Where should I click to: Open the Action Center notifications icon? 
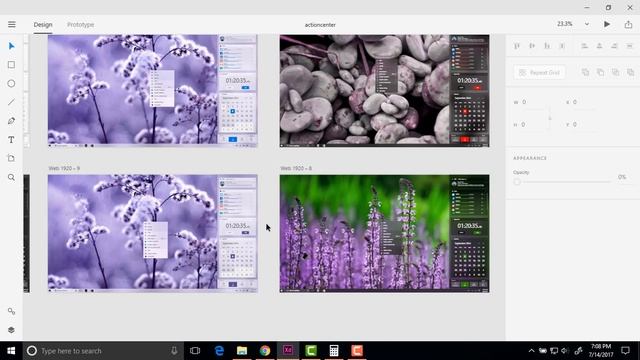(x=625, y=351)
